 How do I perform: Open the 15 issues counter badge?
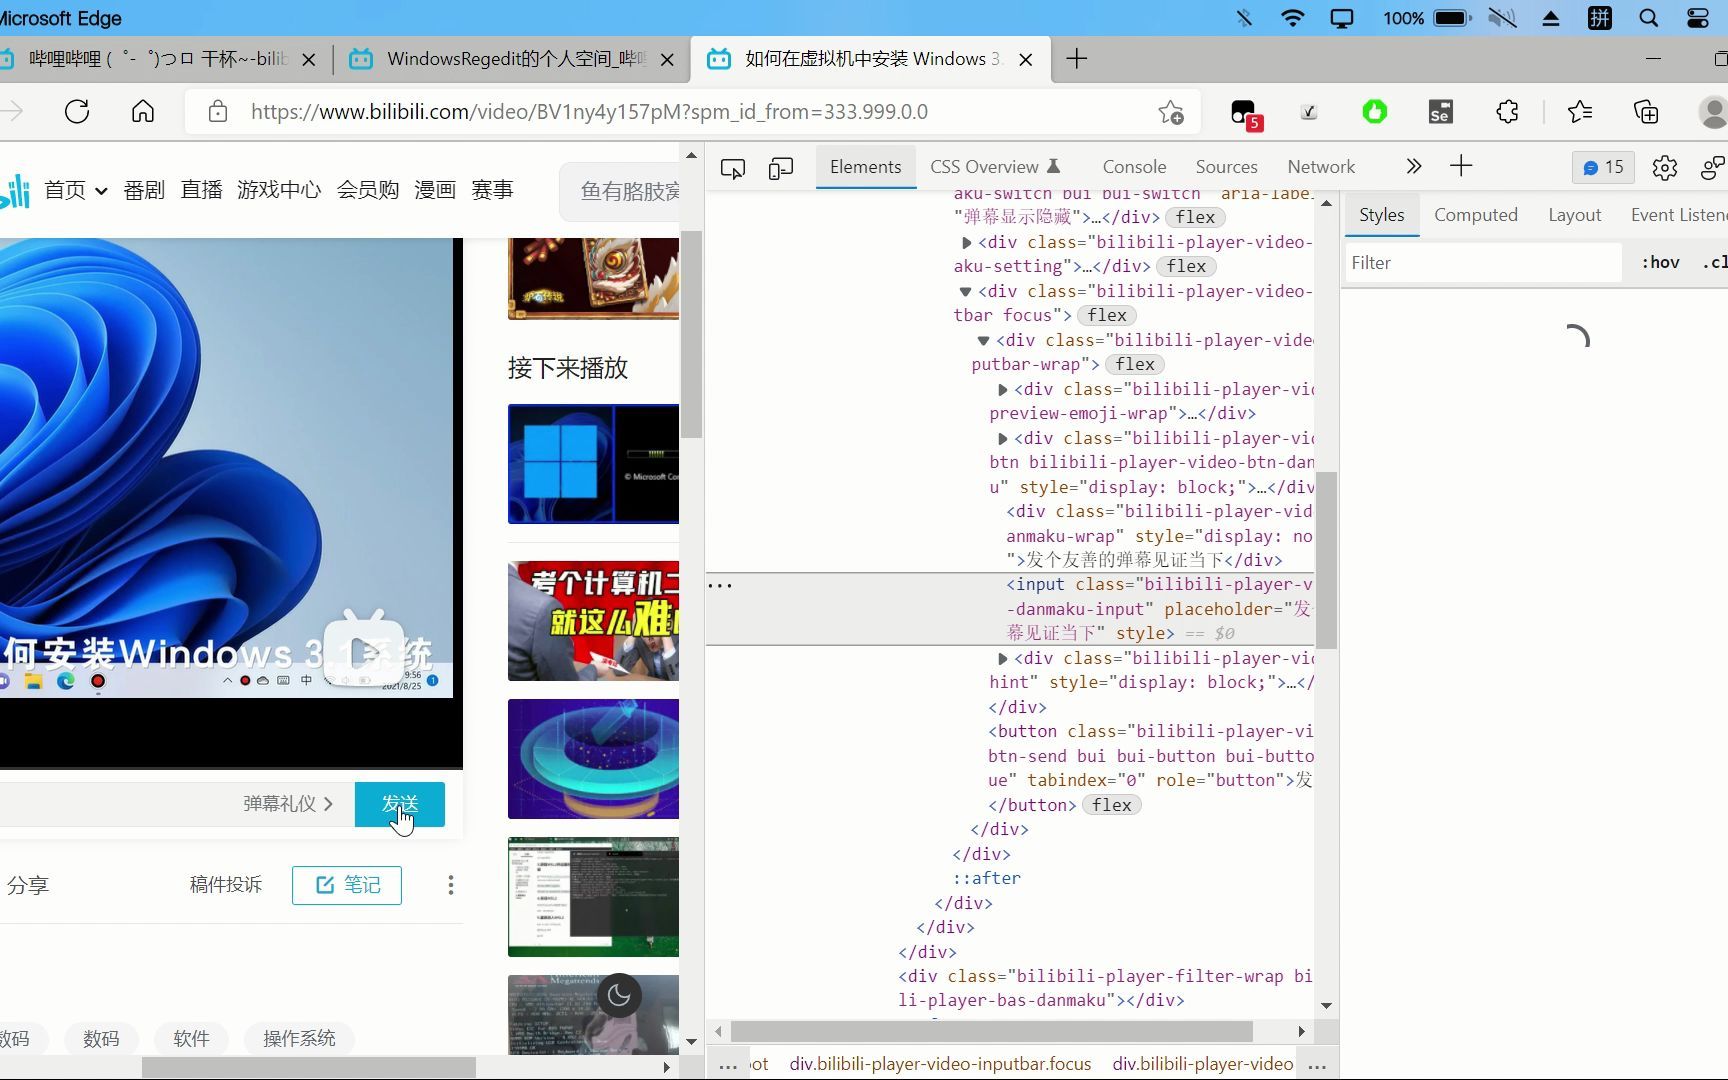tap(1603, 167)
